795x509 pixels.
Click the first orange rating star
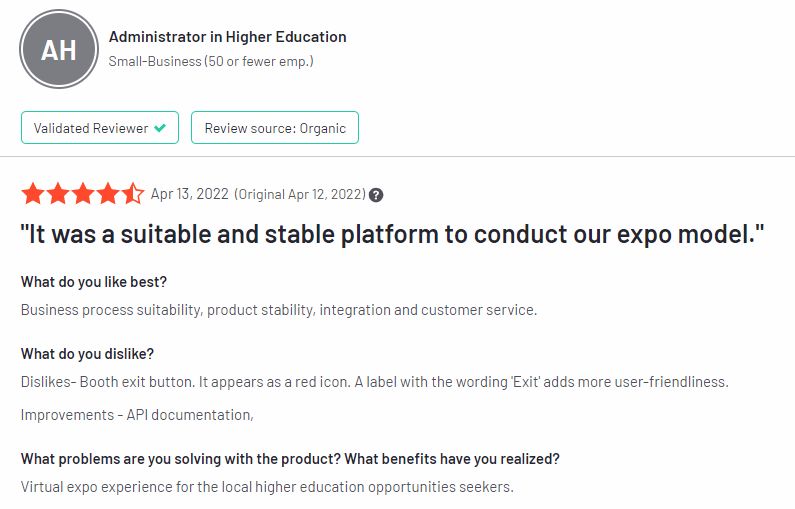[33, 194]
